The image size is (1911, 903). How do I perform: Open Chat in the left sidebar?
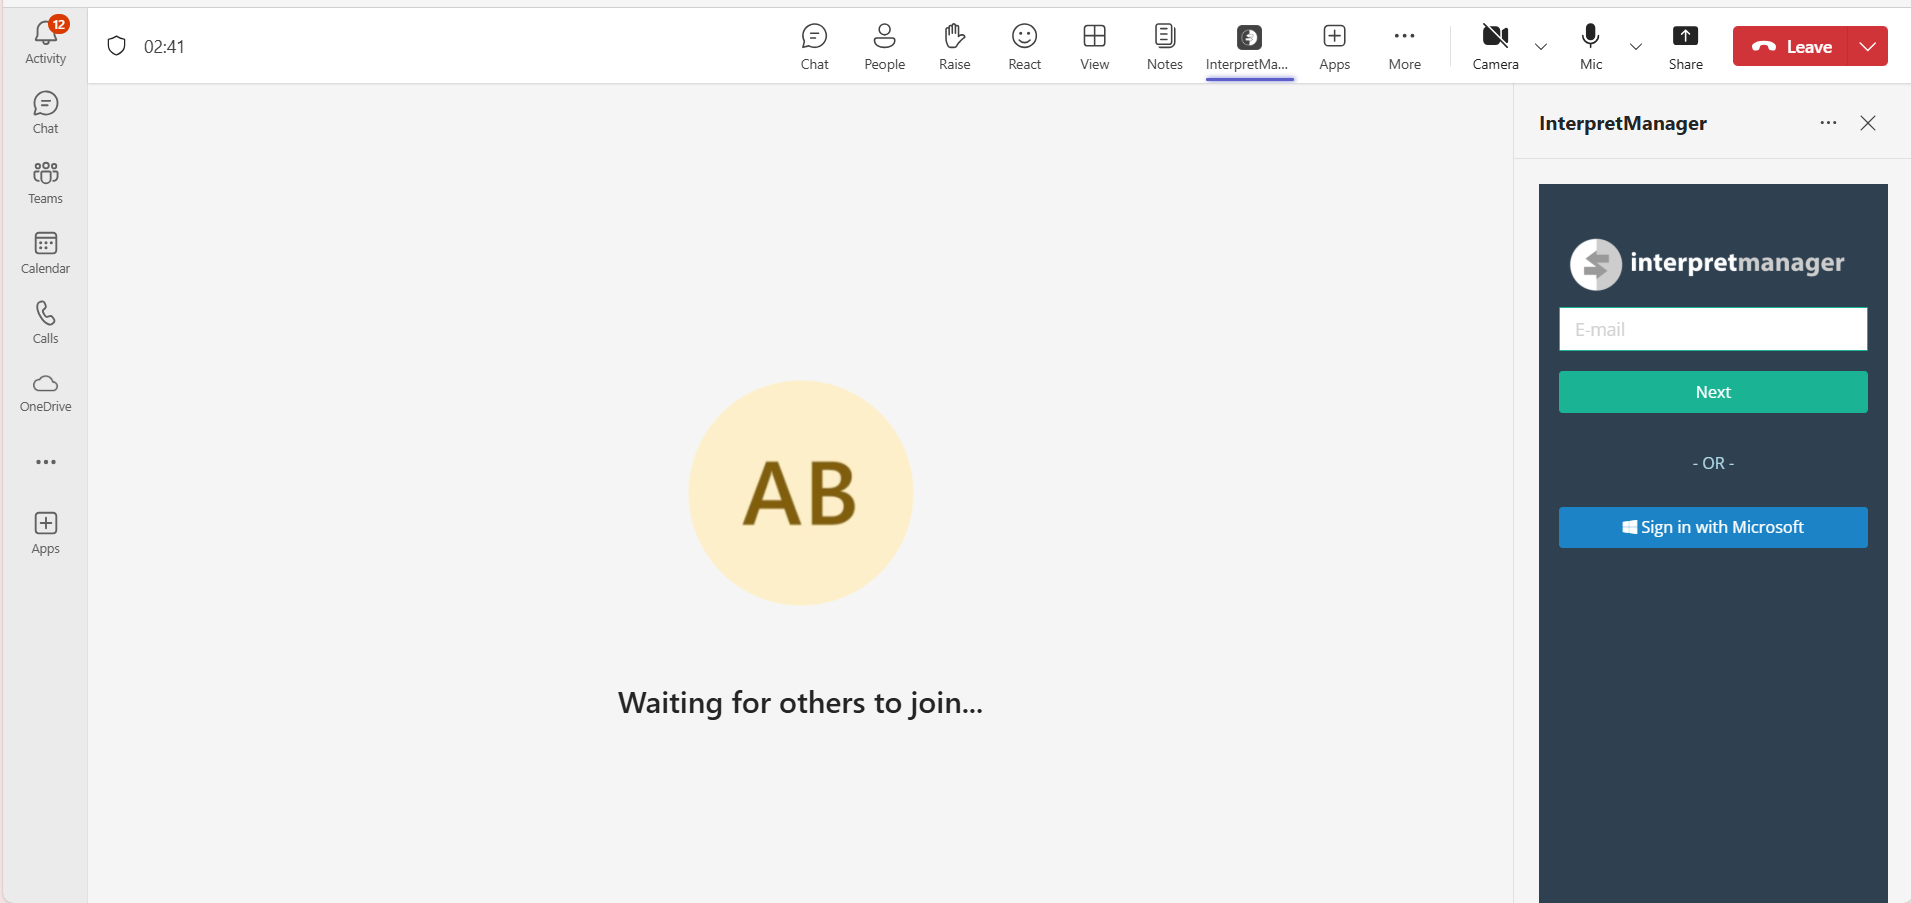click(45, 113)
